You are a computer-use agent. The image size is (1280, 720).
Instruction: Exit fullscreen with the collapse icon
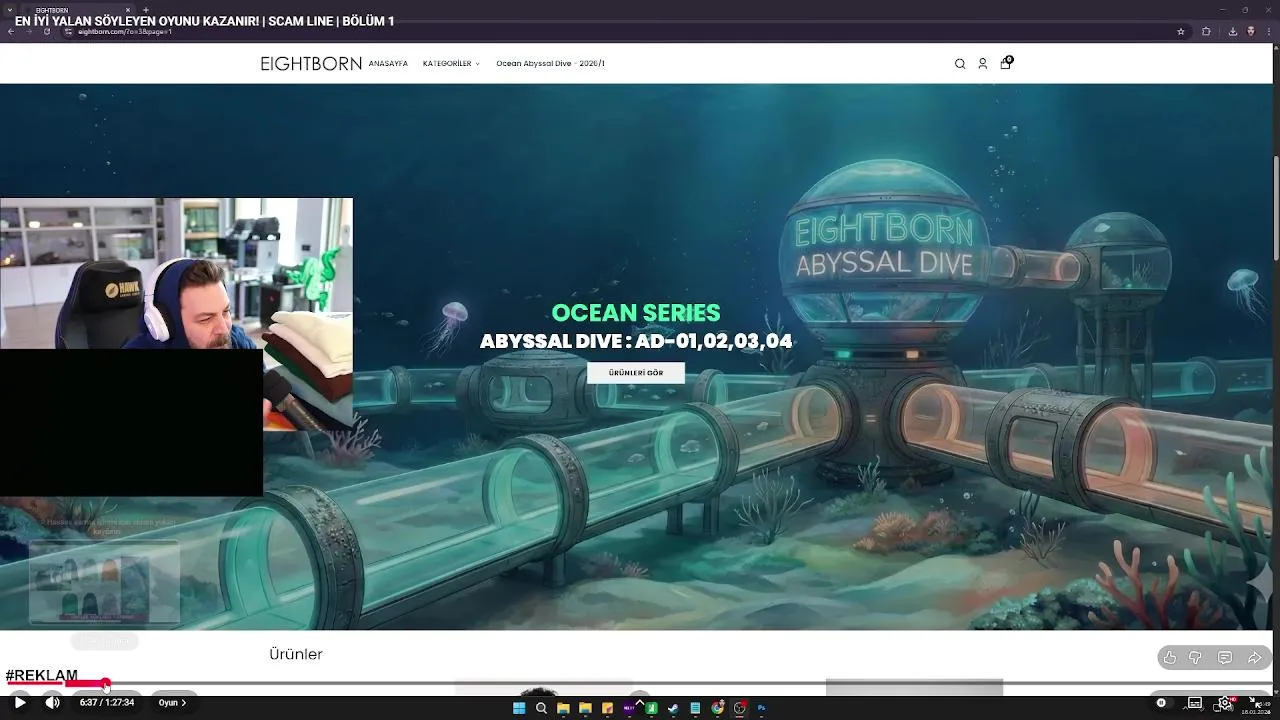1256,702
